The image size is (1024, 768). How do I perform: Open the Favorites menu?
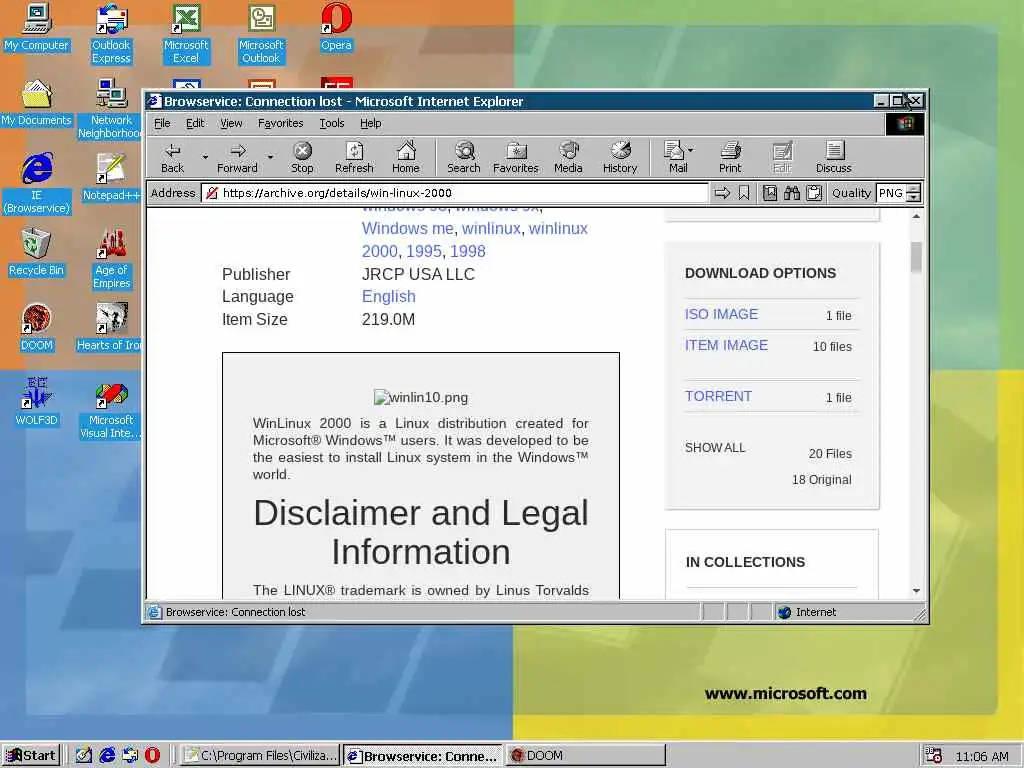tap(281, 123)
